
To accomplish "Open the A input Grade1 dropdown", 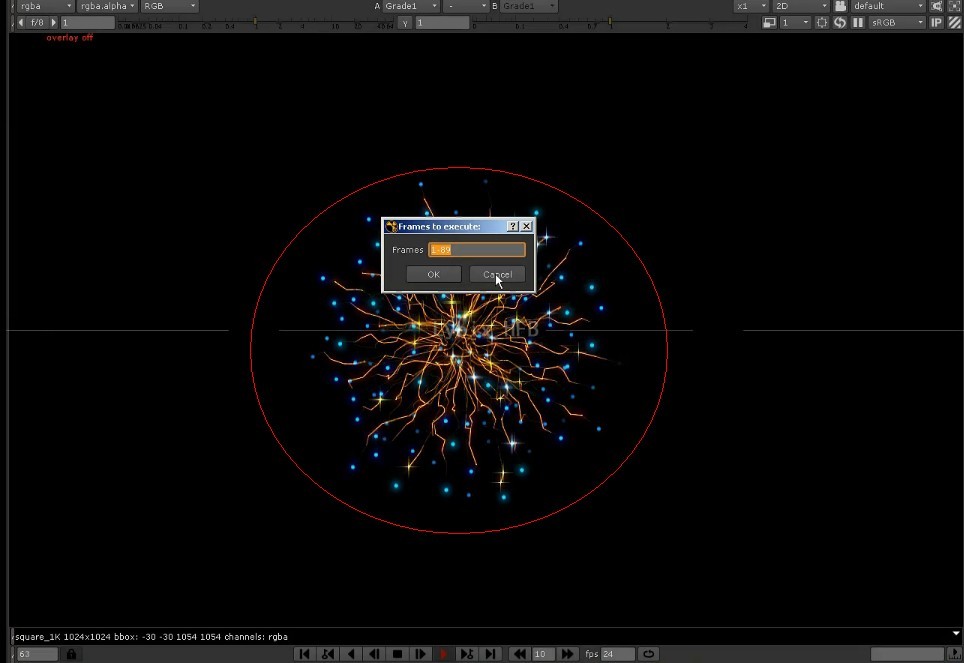I will pos(411,6).
